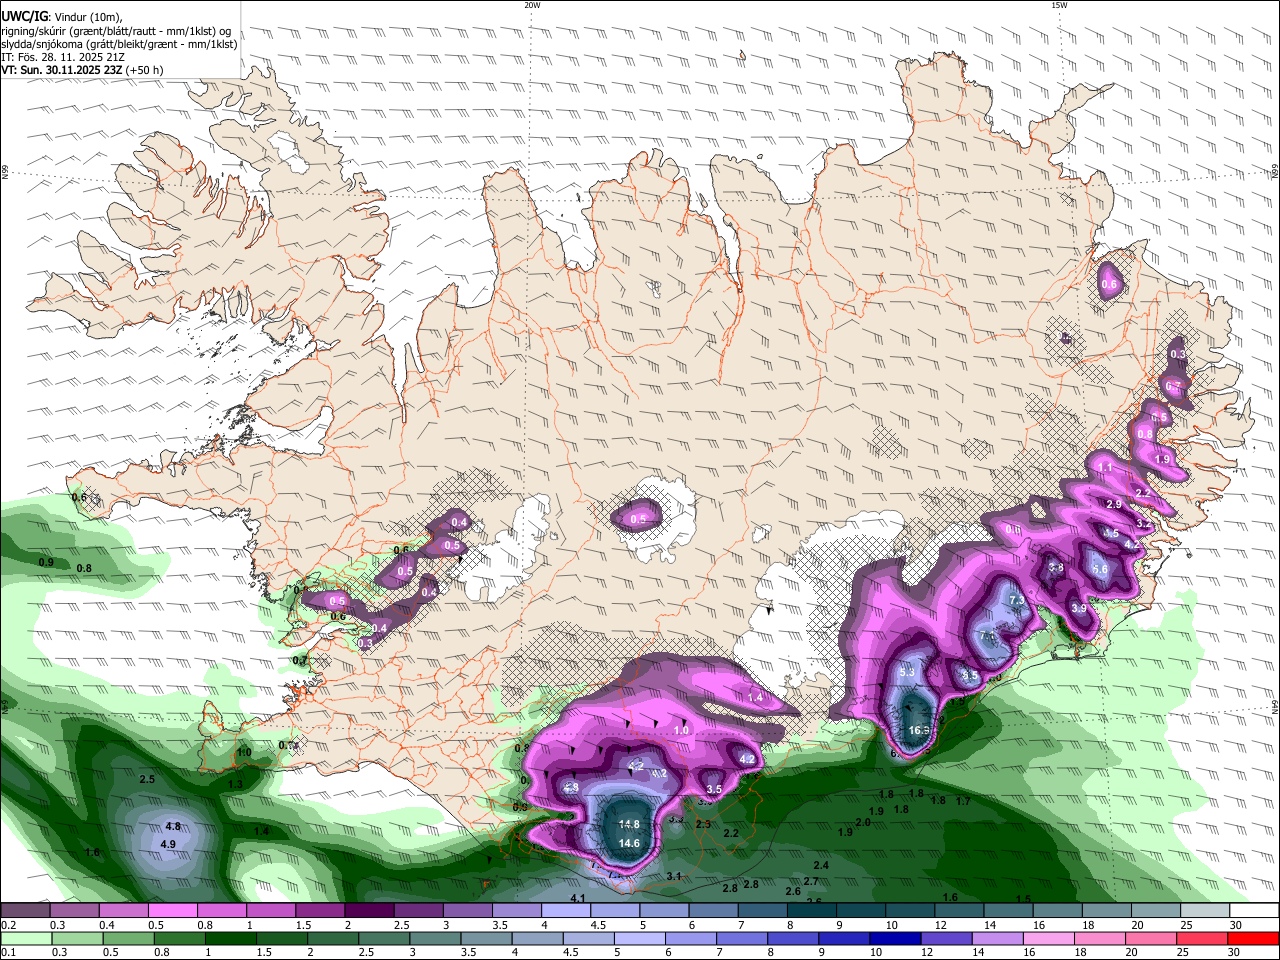Click the red 30 swatch in the rain legend
The image size is (1280, 960).
coord(1252,938)
